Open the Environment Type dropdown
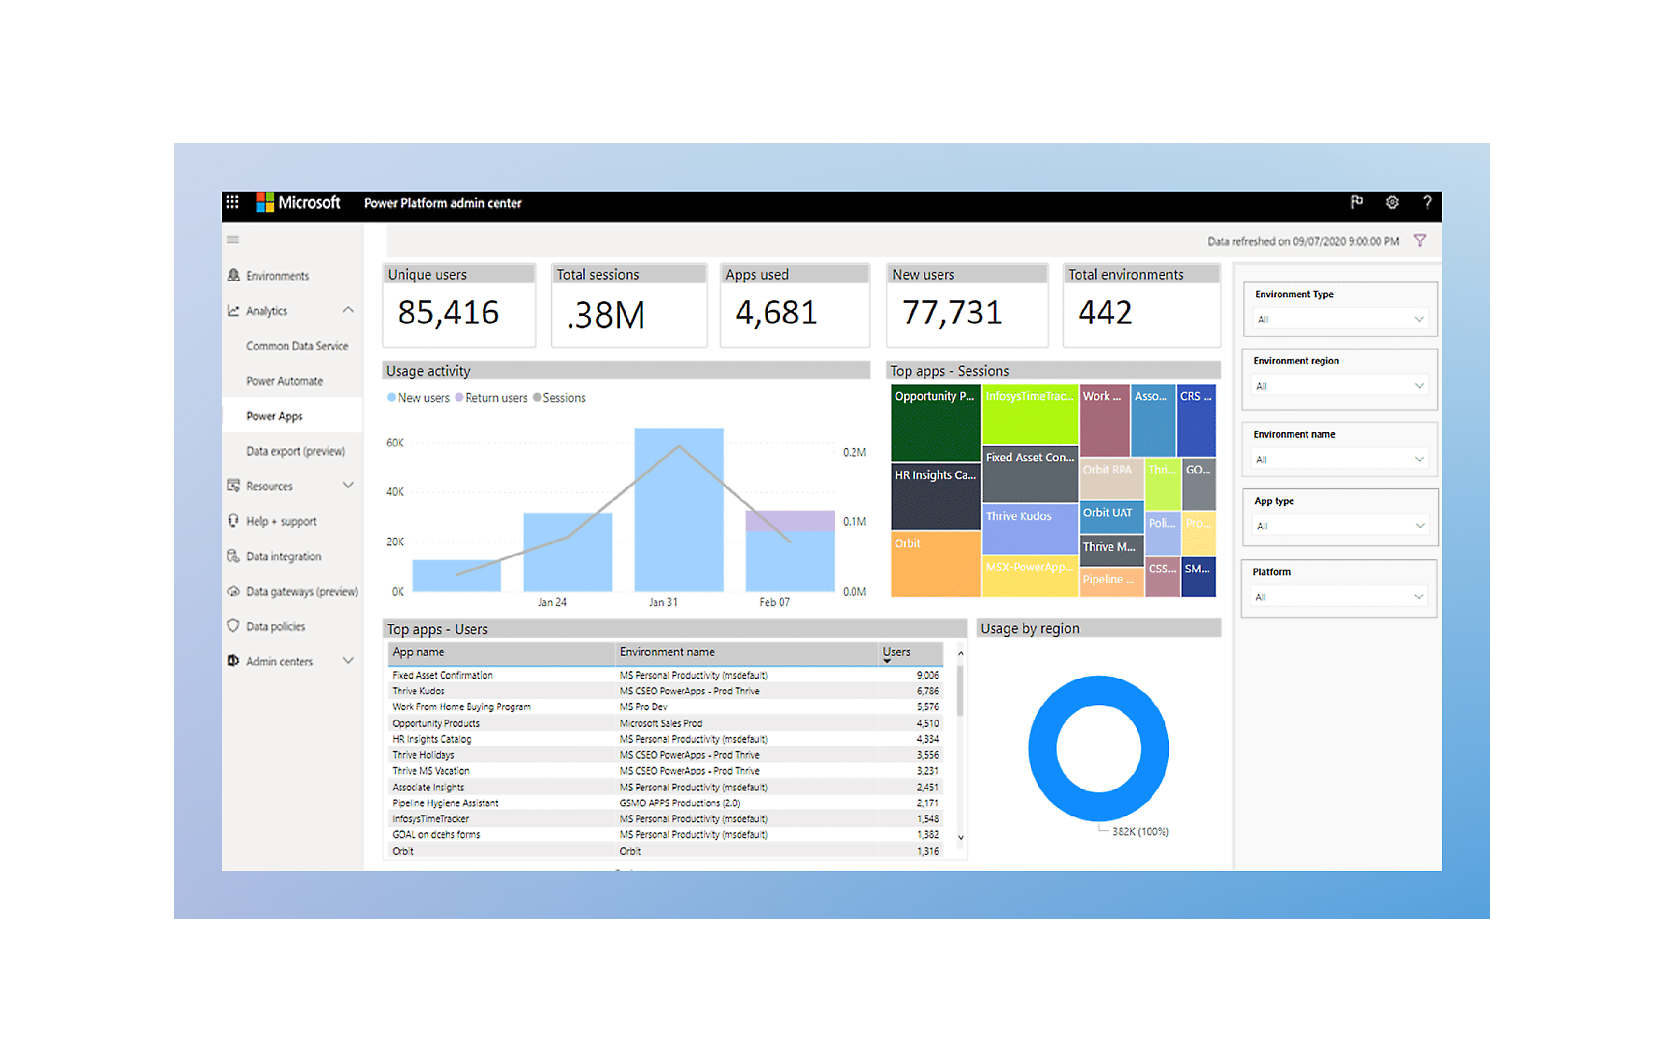The image size is (1664, 1062). point(1340,319)
